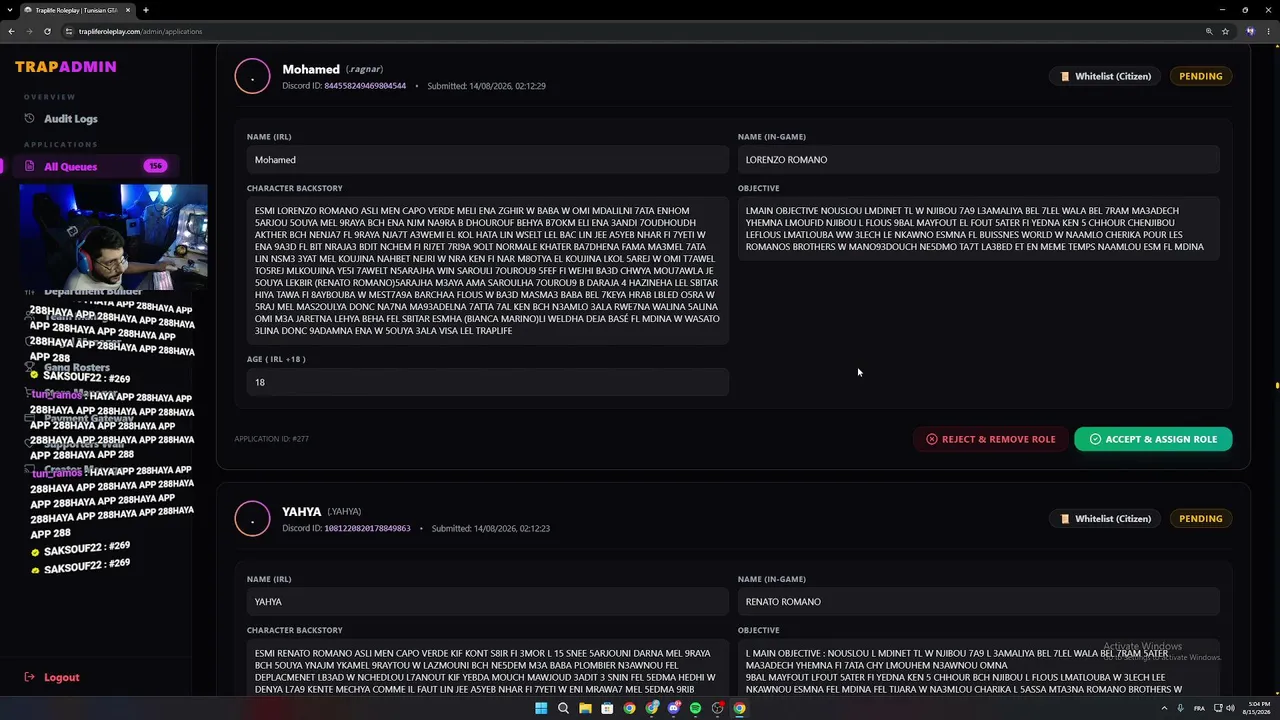The image size is (1280, 720).
Task: Open File Explorer from the taskbar
Action: pos(585,708)
